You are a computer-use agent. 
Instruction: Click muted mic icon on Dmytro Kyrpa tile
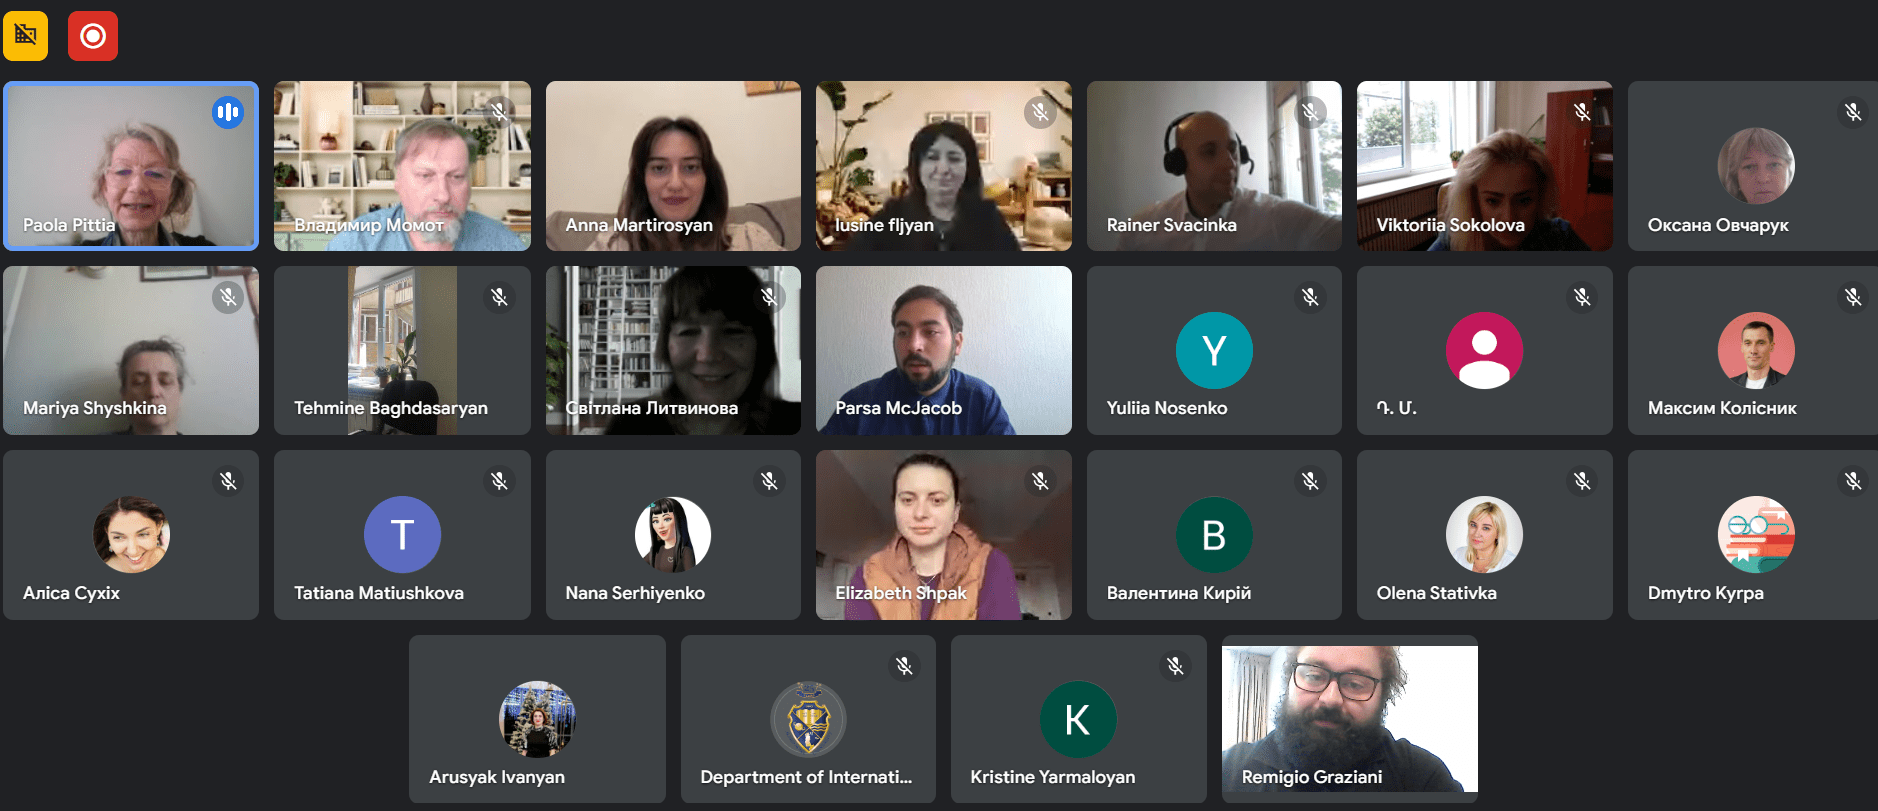coord(1853,482)
